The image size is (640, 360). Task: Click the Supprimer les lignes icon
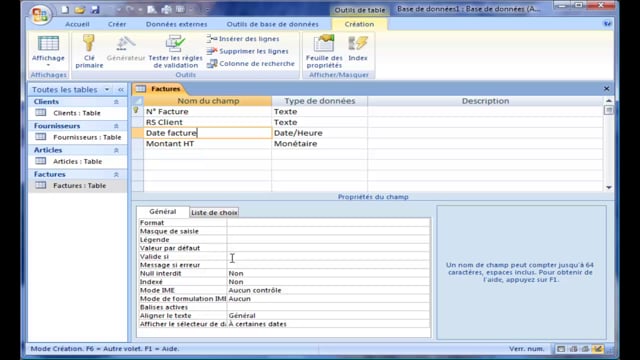tap(211, 51)
